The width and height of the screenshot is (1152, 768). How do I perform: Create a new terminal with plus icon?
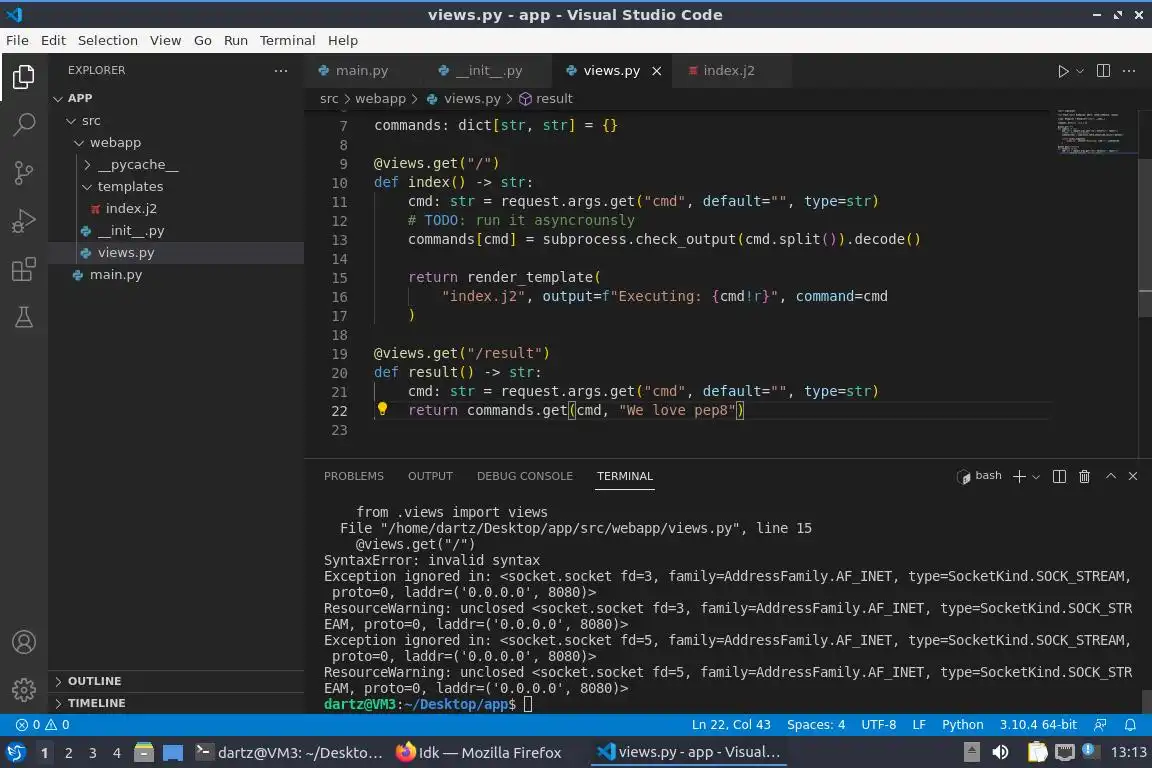(x=1018, y=476)
